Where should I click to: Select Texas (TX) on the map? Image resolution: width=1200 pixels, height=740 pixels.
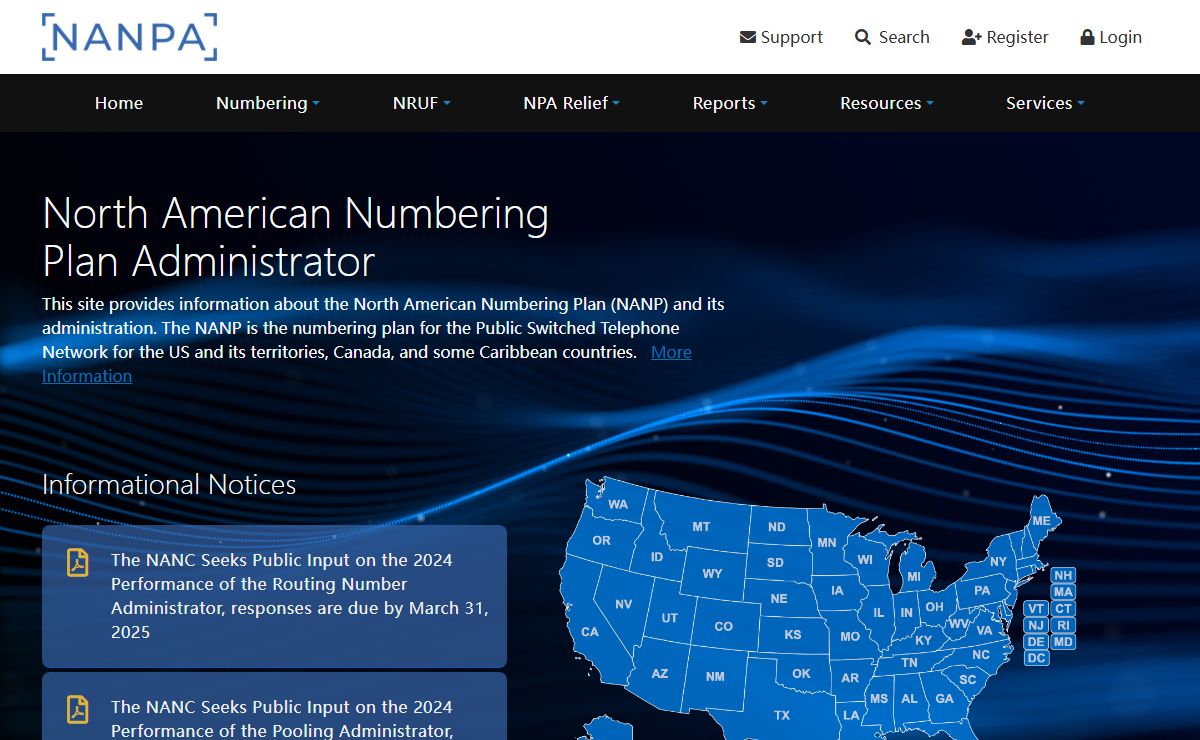pyautogui.click(x=782, y=716)
